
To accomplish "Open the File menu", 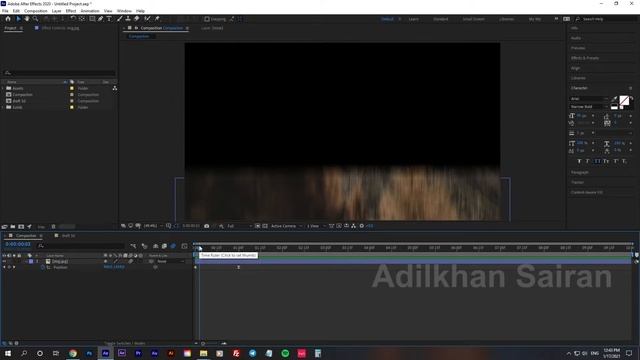I will click(5, 11).
